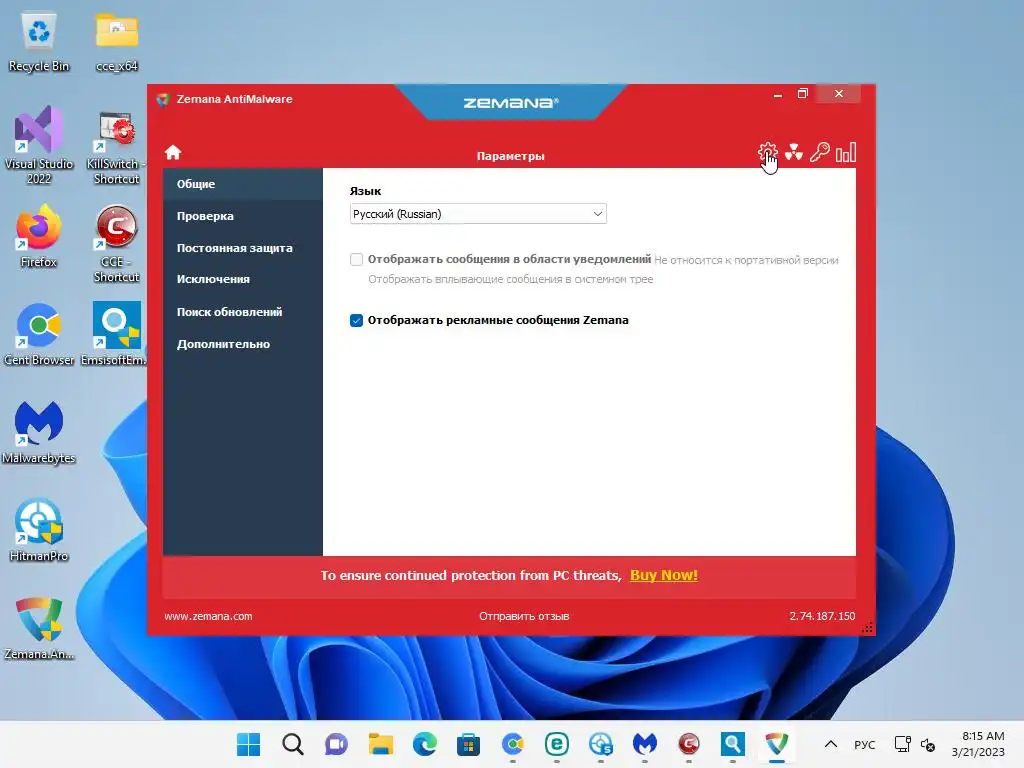The image size is (1024, 768).
Task: Open cce_x64 folder on desktop
Action: pos(117,41)
